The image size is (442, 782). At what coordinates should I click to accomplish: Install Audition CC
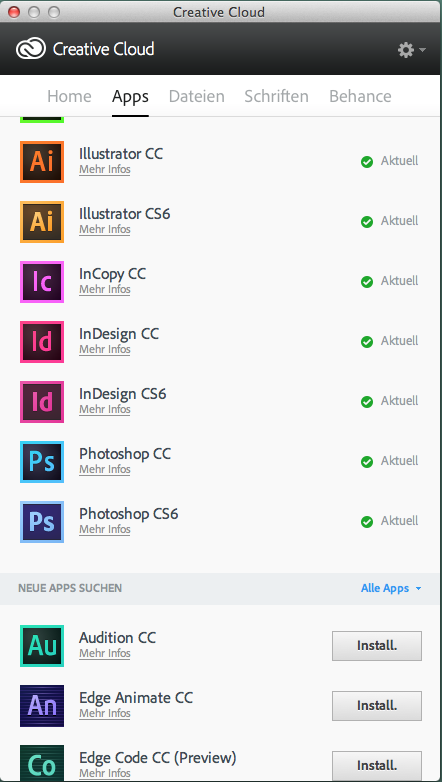point(377,646)
